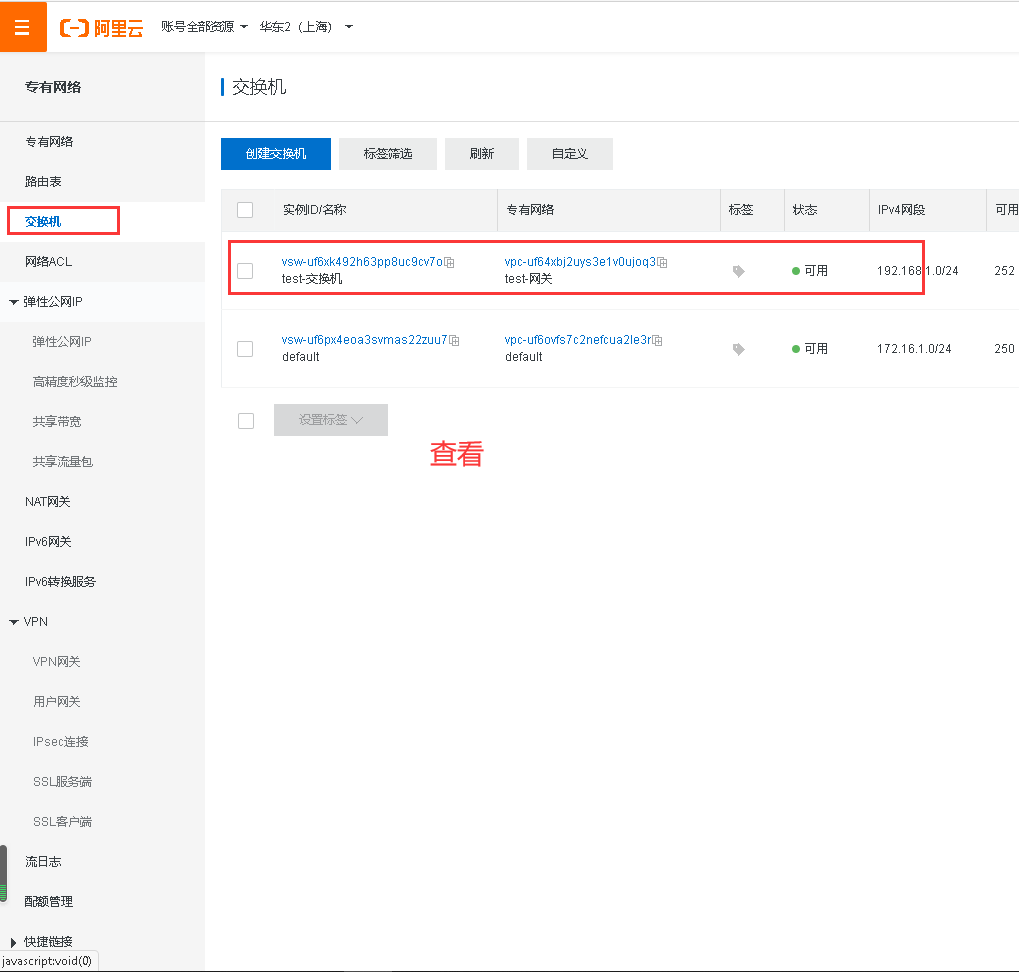
Task: Open SSL客户端 in the sidebar
Action: pyautogui.click(x=62, y=821)
